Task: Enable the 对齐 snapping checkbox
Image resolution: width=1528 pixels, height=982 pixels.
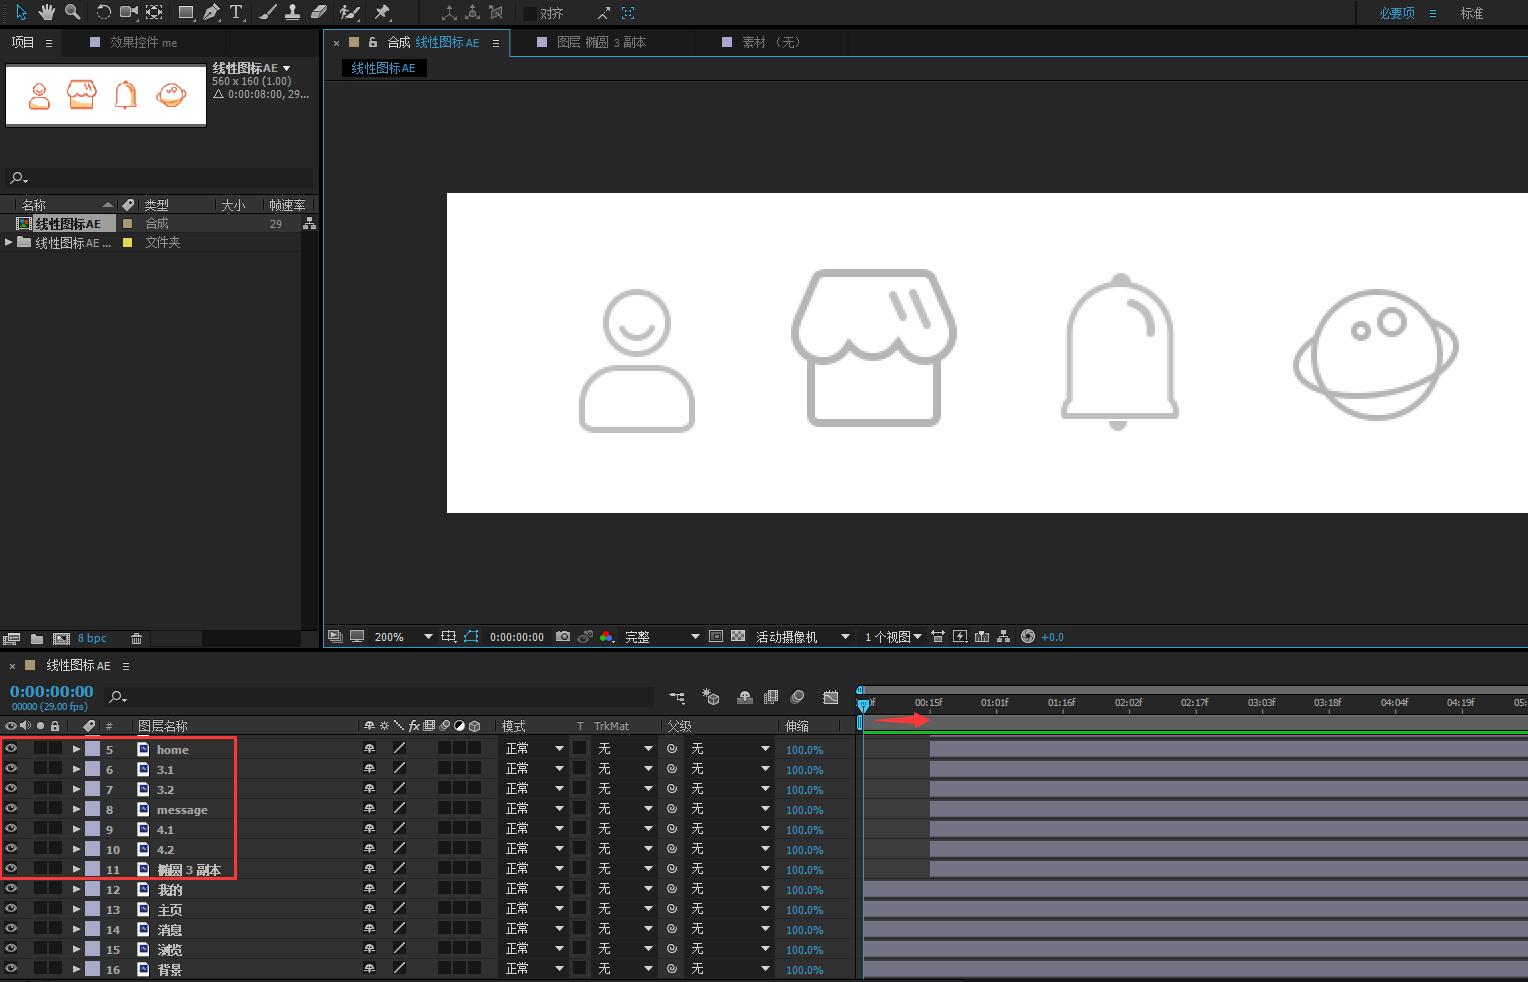Action: tap(530, 13)
